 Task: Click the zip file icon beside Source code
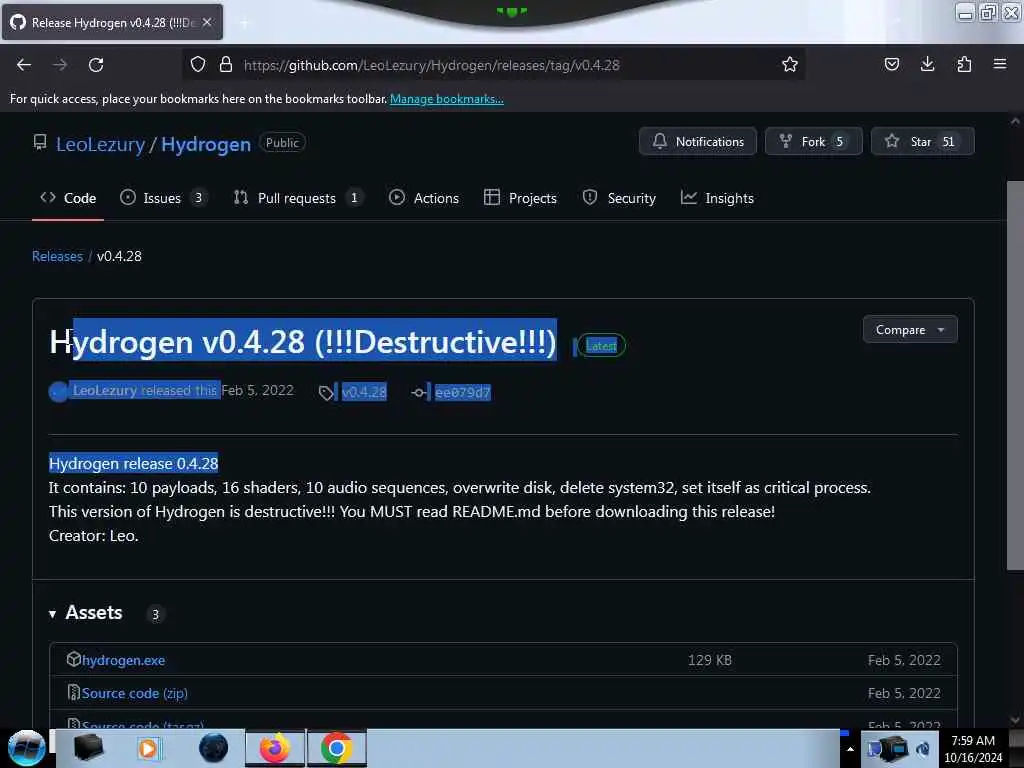[x=74, y=692]
